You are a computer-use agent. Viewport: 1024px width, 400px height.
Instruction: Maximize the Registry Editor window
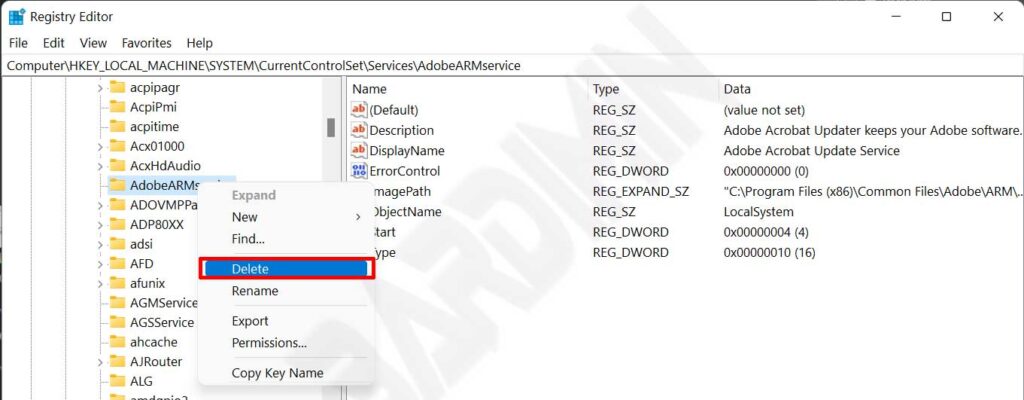946,17
